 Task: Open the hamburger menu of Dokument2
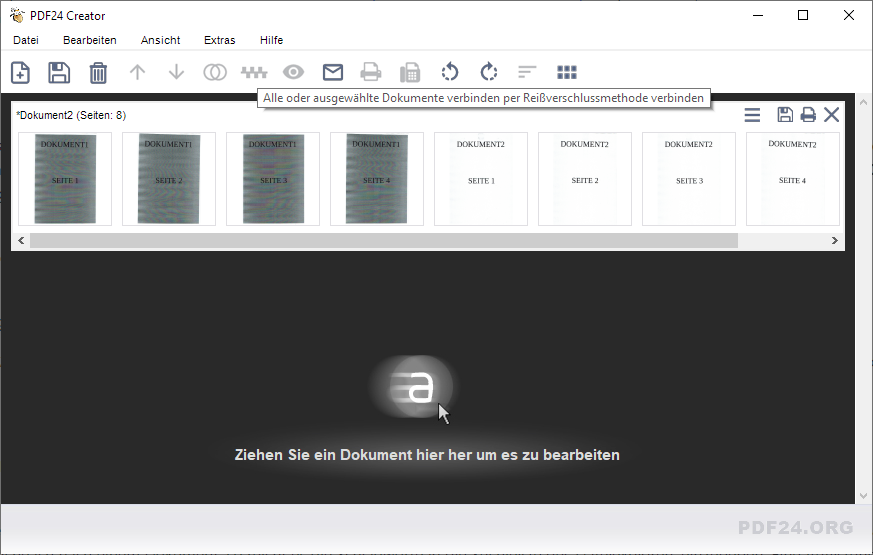(752, 115)
